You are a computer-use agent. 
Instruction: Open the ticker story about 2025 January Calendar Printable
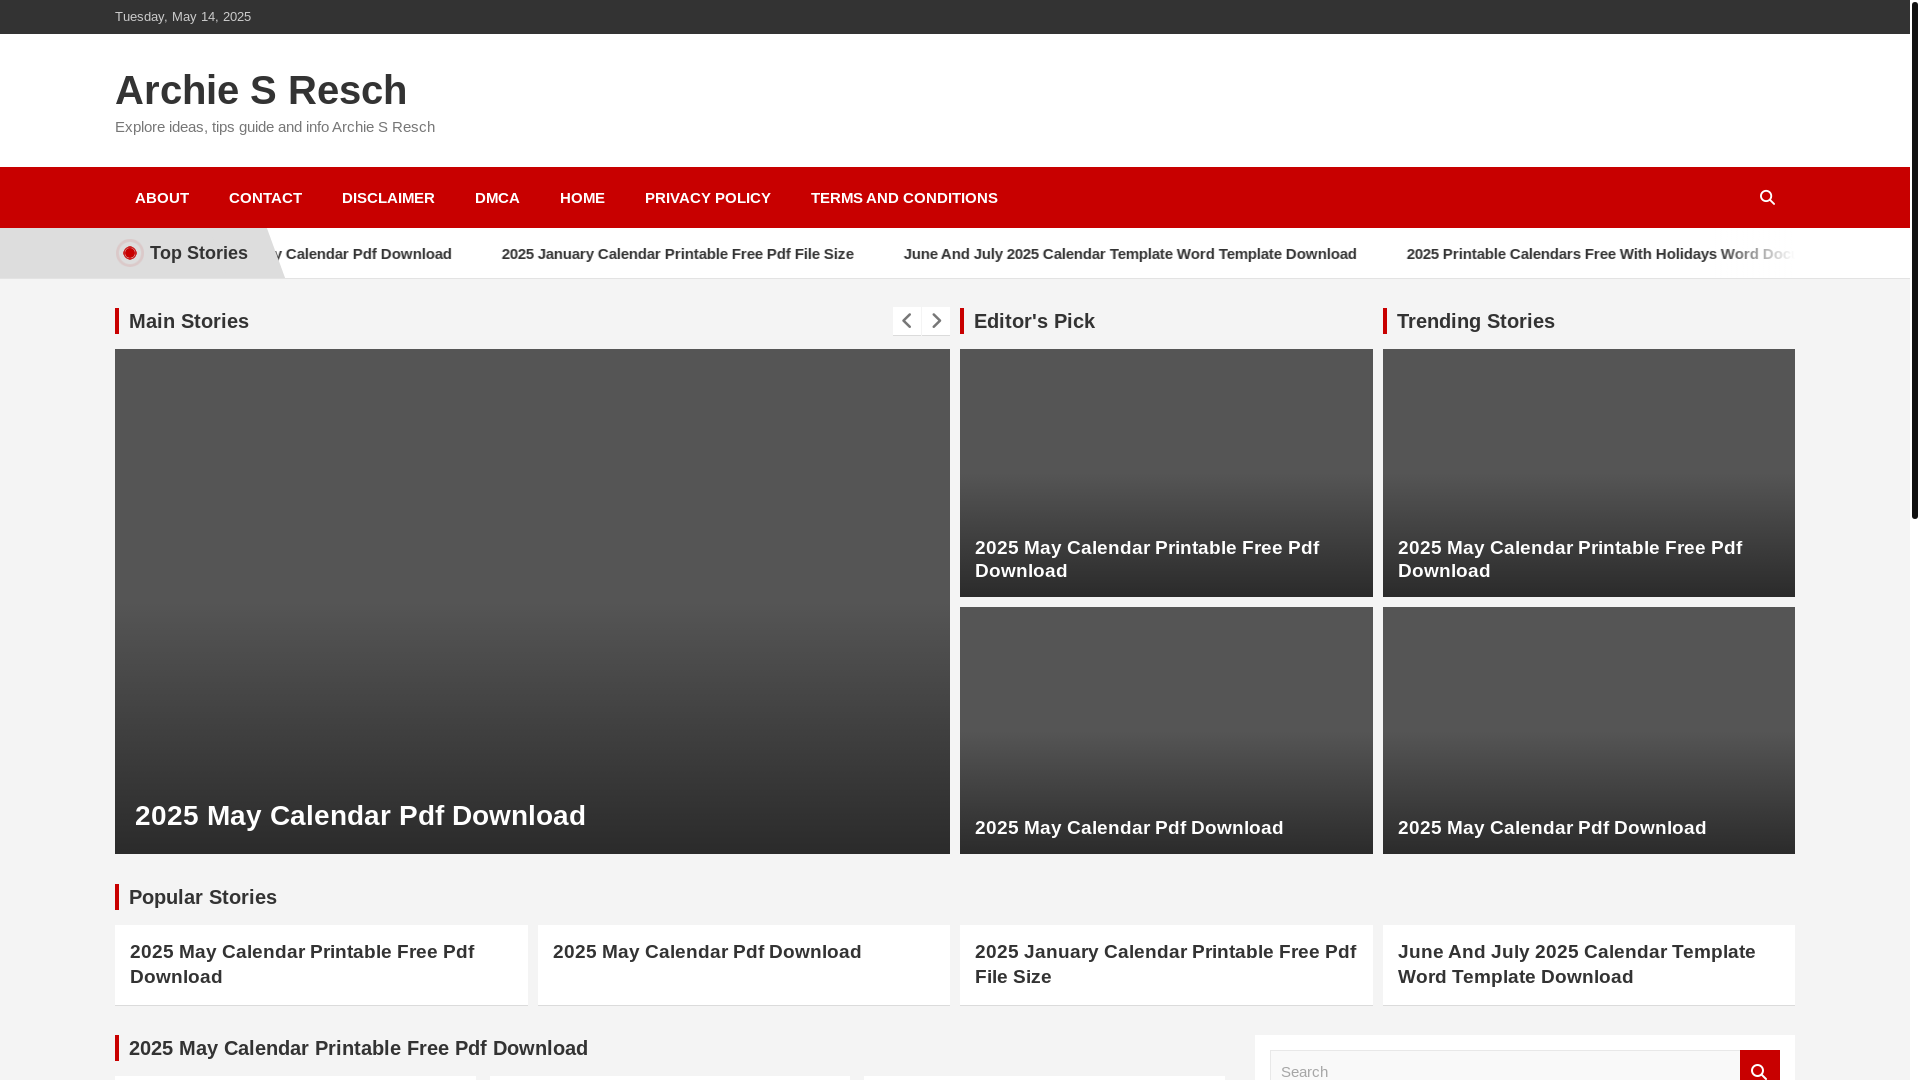pos(677,254)
